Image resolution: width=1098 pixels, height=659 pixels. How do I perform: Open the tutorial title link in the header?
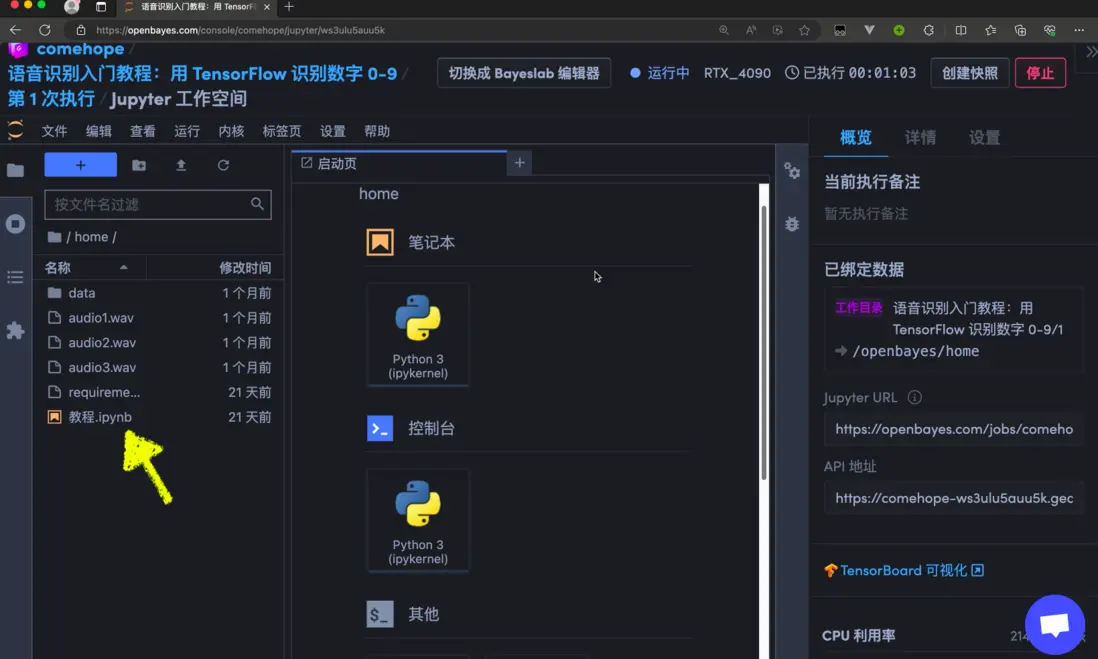click(x=202, y=74)
